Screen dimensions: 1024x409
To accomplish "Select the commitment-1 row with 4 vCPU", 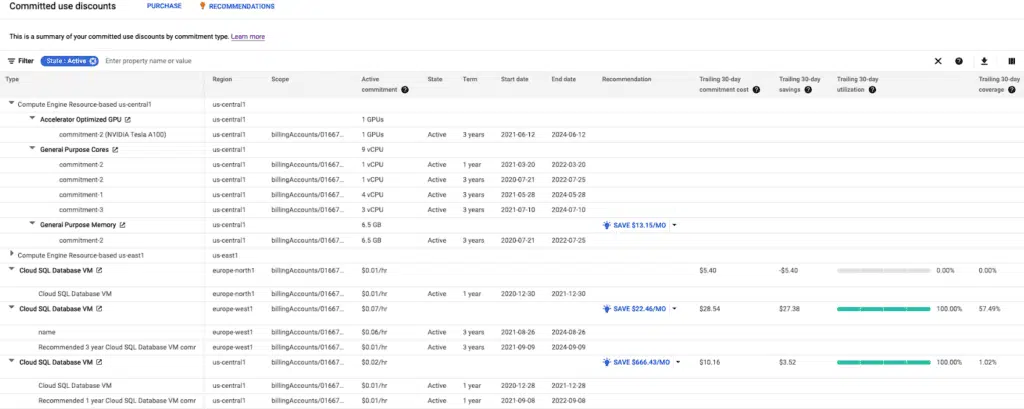I will click(x=512, y=195).
